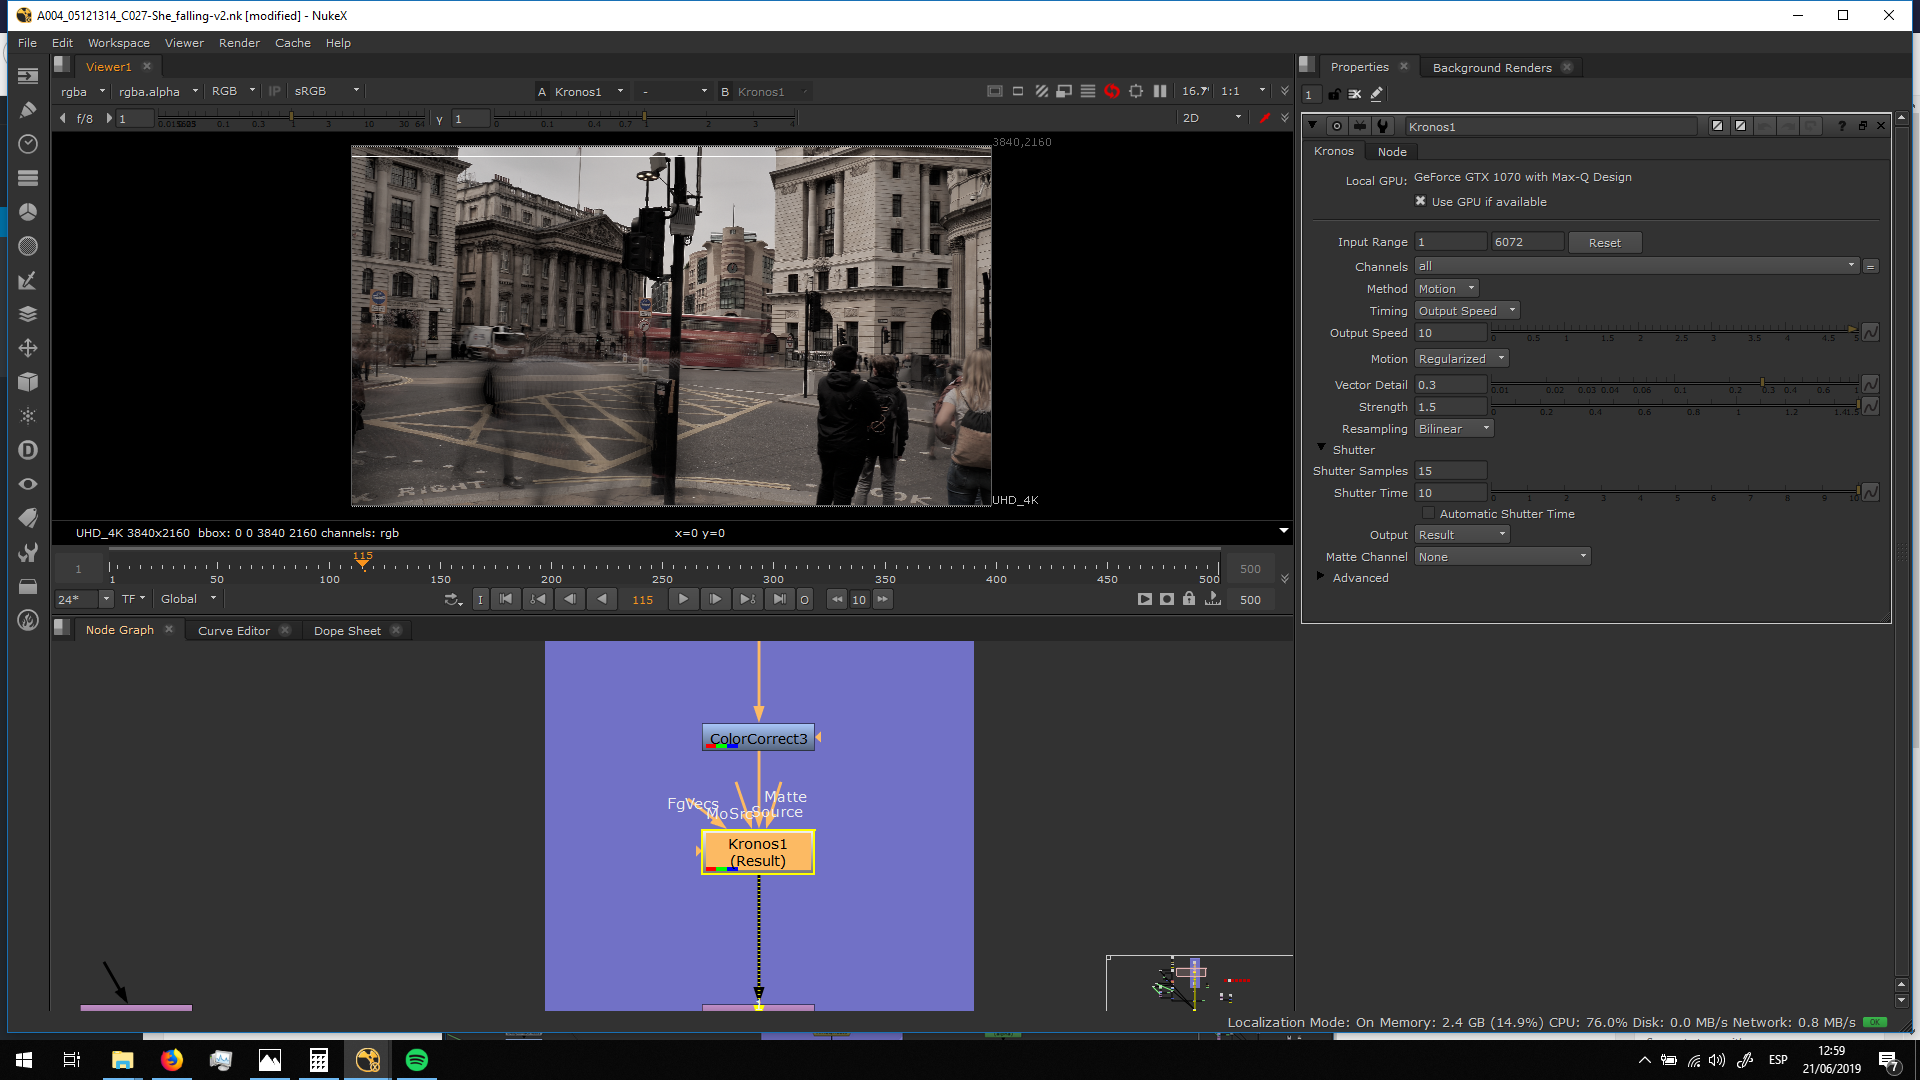Open the Render menu
This screenshot has width=1920, height=1080.
click(239, 43)
